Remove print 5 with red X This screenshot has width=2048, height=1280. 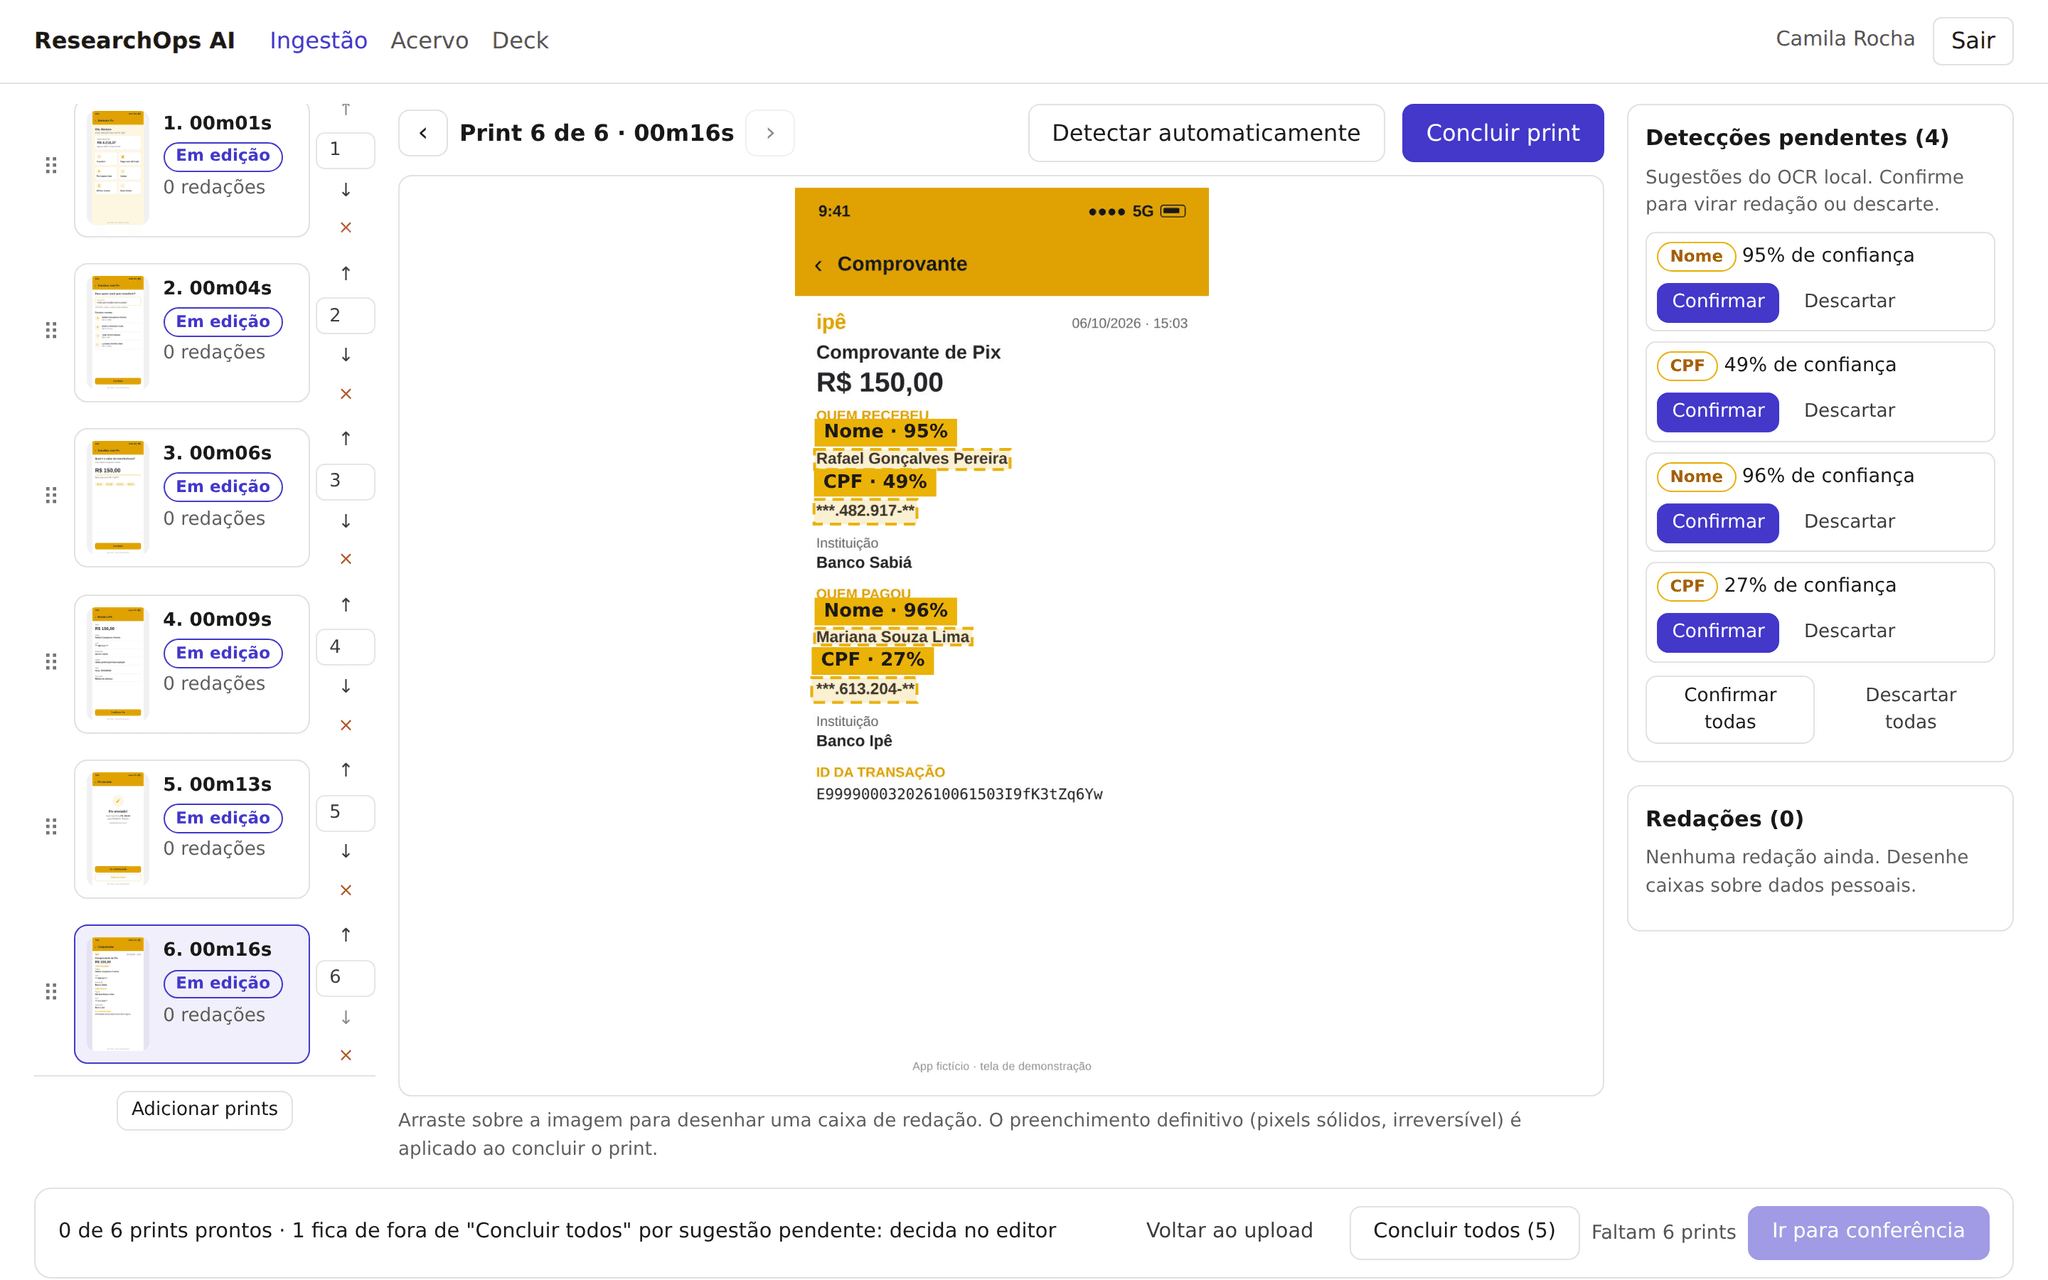346,890
